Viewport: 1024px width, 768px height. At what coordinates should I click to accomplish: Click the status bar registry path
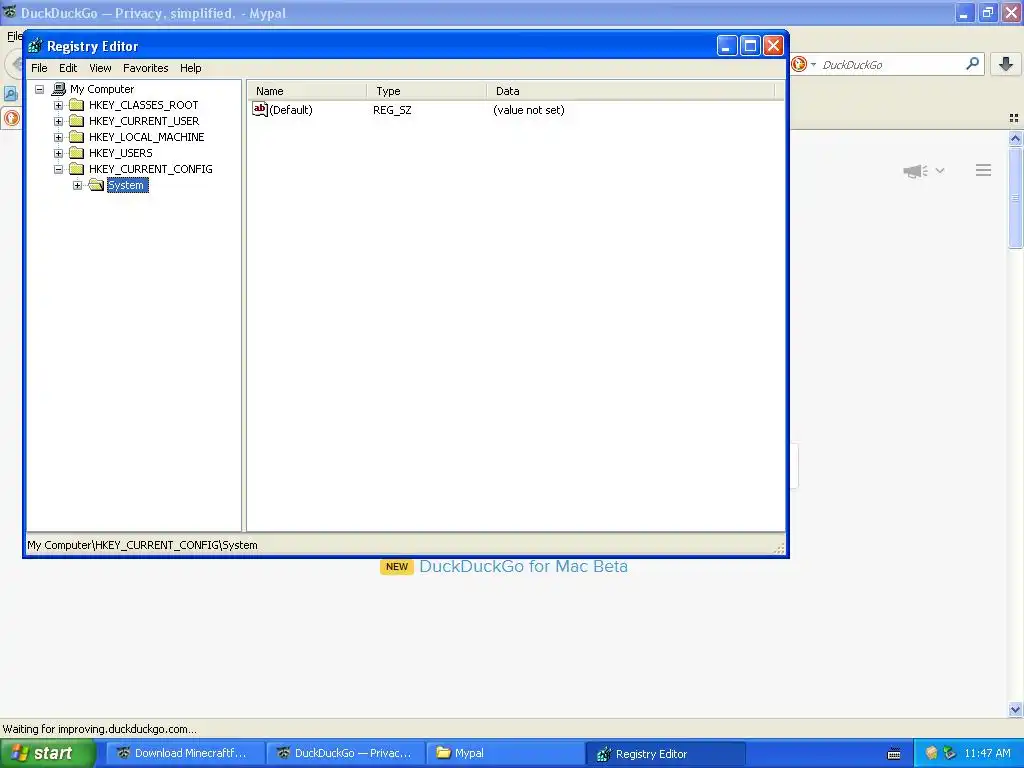(142, 545)
